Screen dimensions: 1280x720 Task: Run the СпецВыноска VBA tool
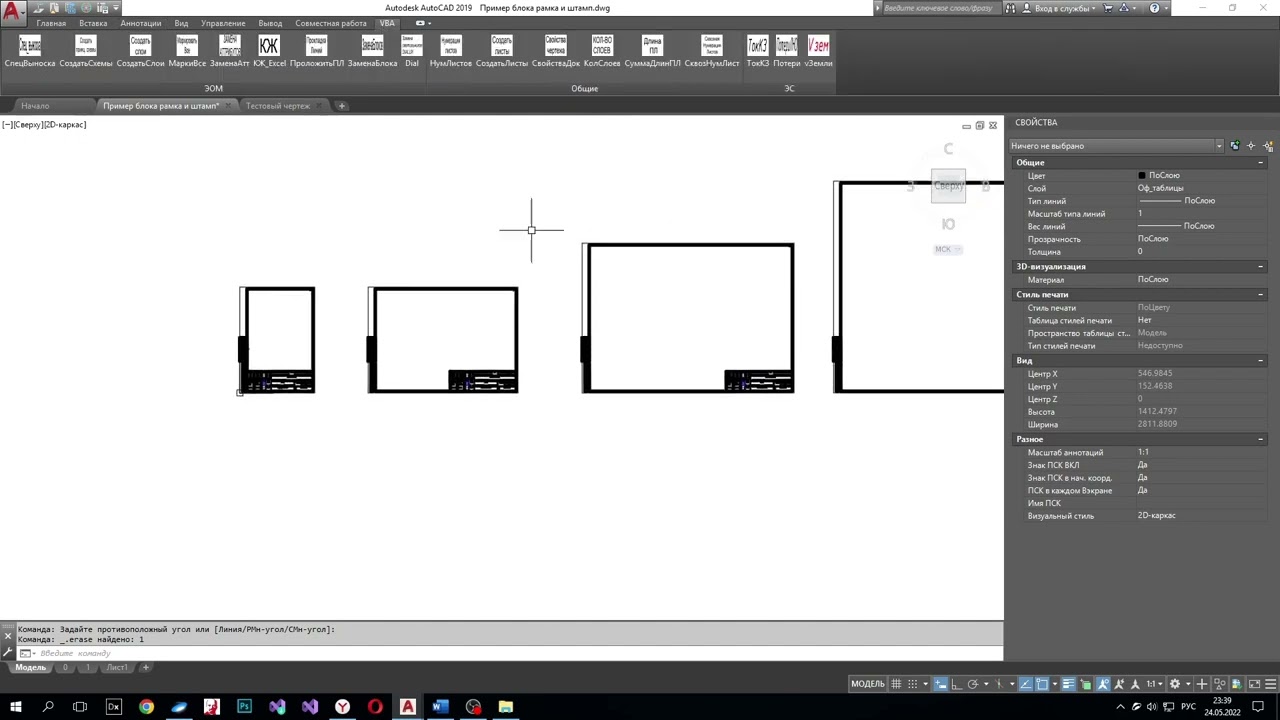[x=30, y=52]
